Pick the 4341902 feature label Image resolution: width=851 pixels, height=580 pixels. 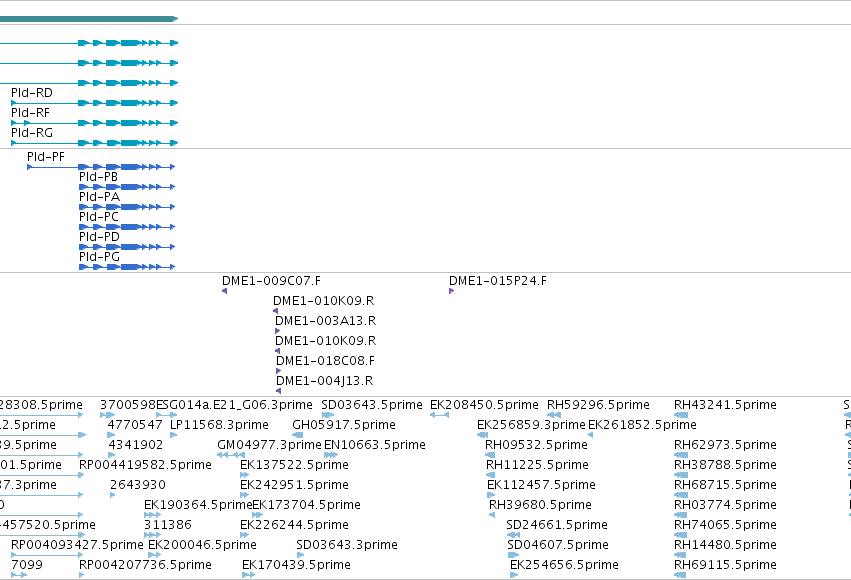click(x=136, y=445)
